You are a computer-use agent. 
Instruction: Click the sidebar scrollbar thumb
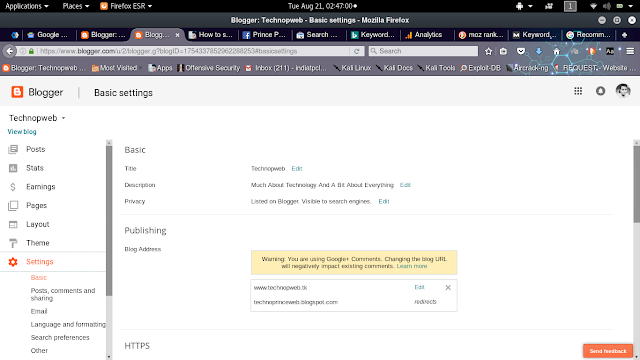point(109,220)
